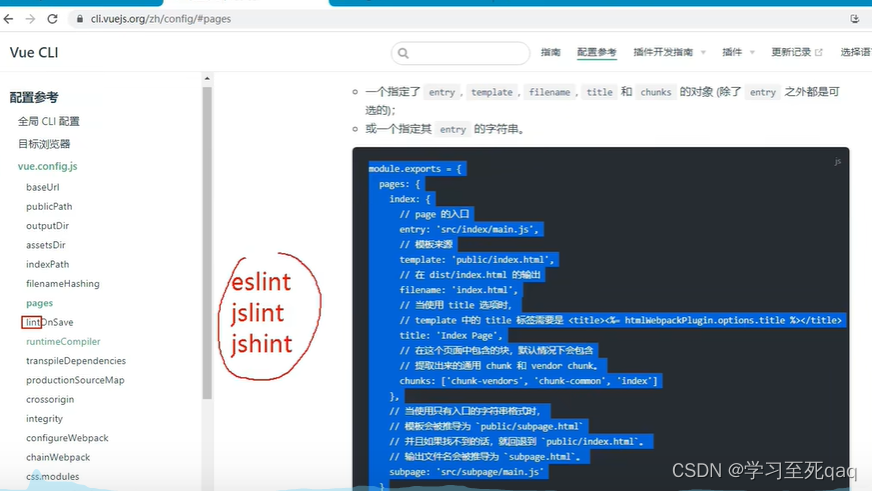Jump to outputDir in sidebar
872x491 pixels.
(47, 226)
